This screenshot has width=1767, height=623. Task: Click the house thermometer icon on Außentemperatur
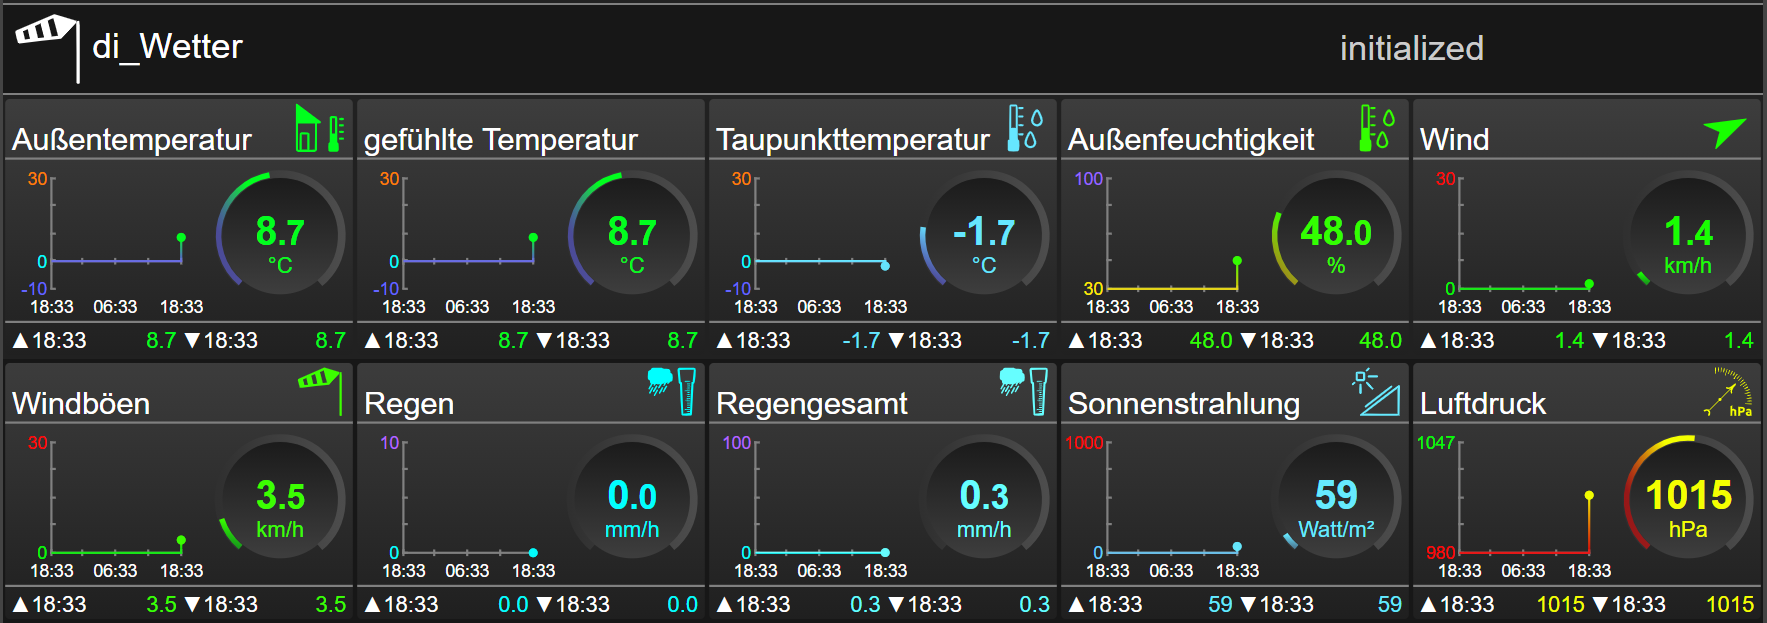320,129
